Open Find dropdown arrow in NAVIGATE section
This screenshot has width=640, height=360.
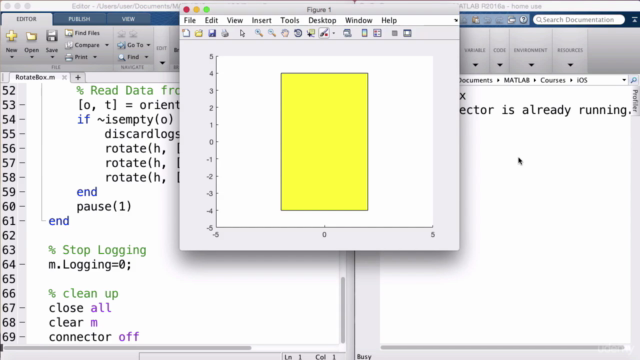pos(146,57)
